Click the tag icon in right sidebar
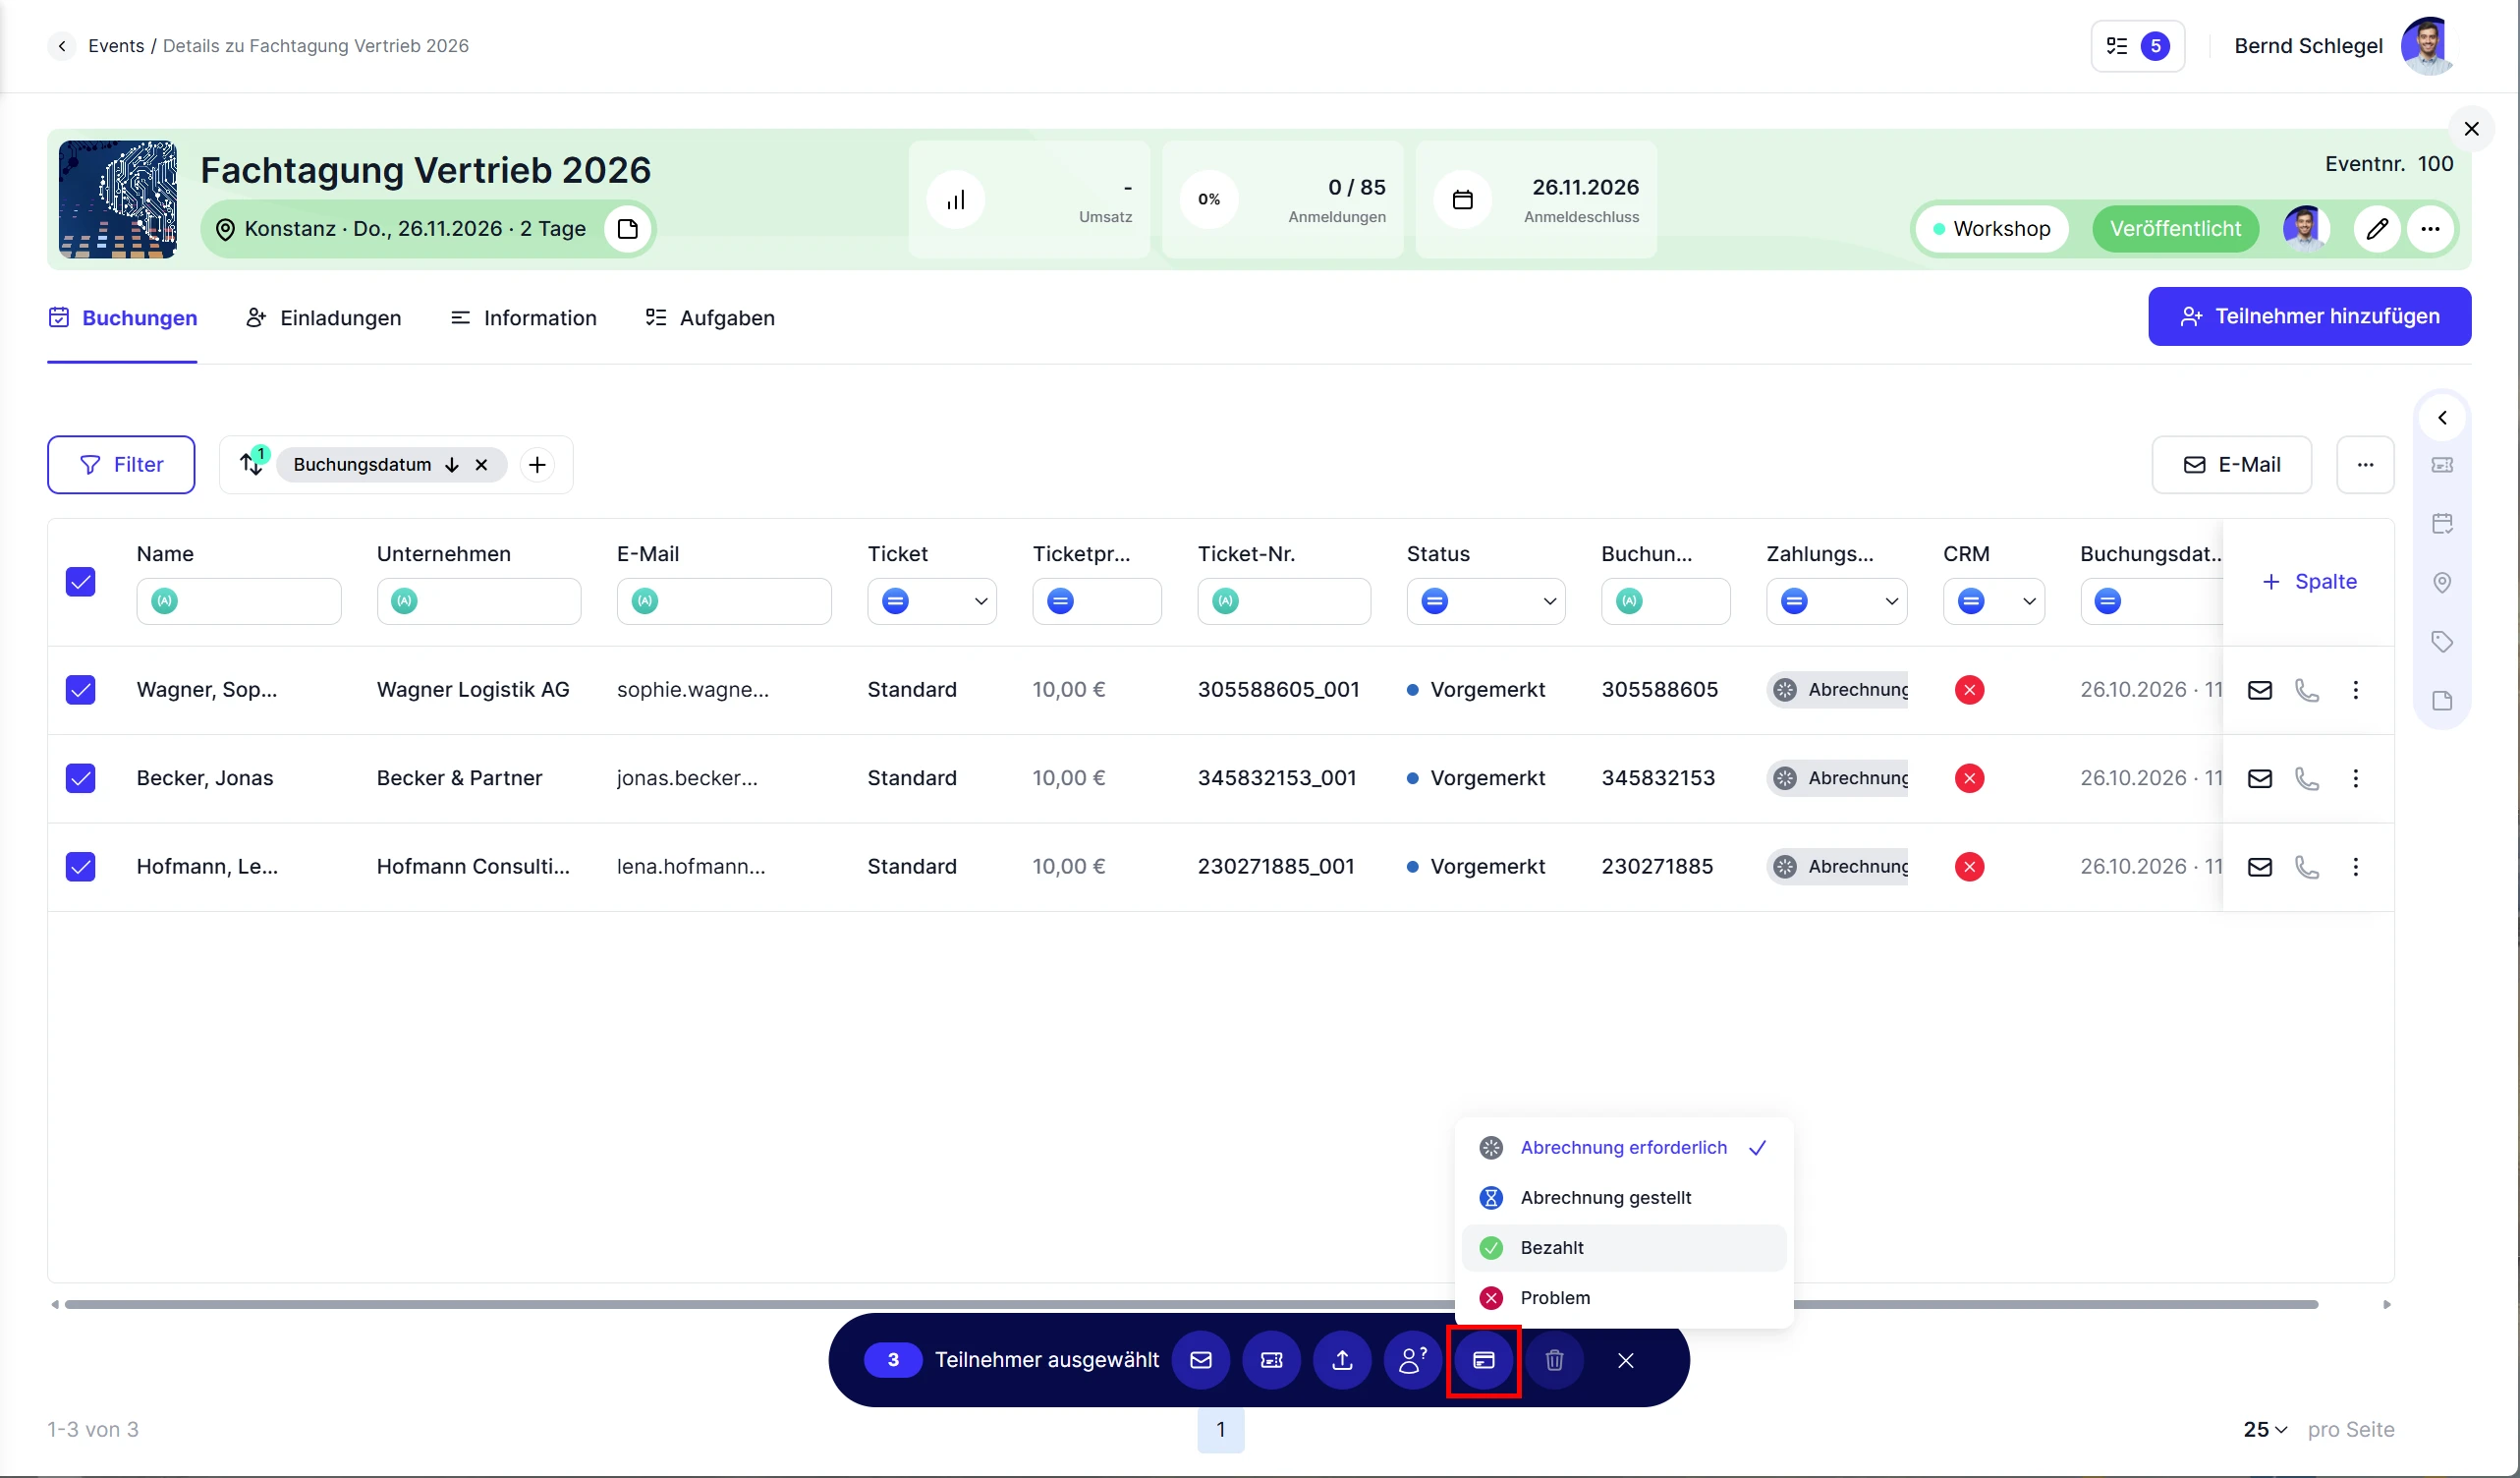 [x=2442, y=642]
